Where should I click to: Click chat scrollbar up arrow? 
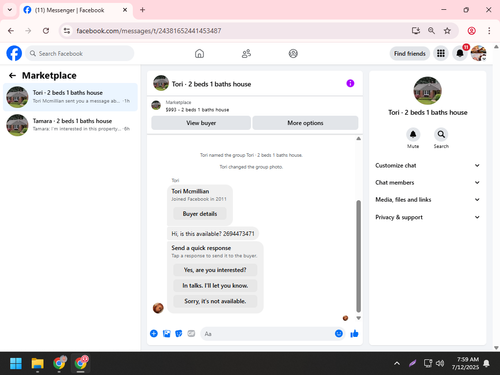click(x=358, y=138)
